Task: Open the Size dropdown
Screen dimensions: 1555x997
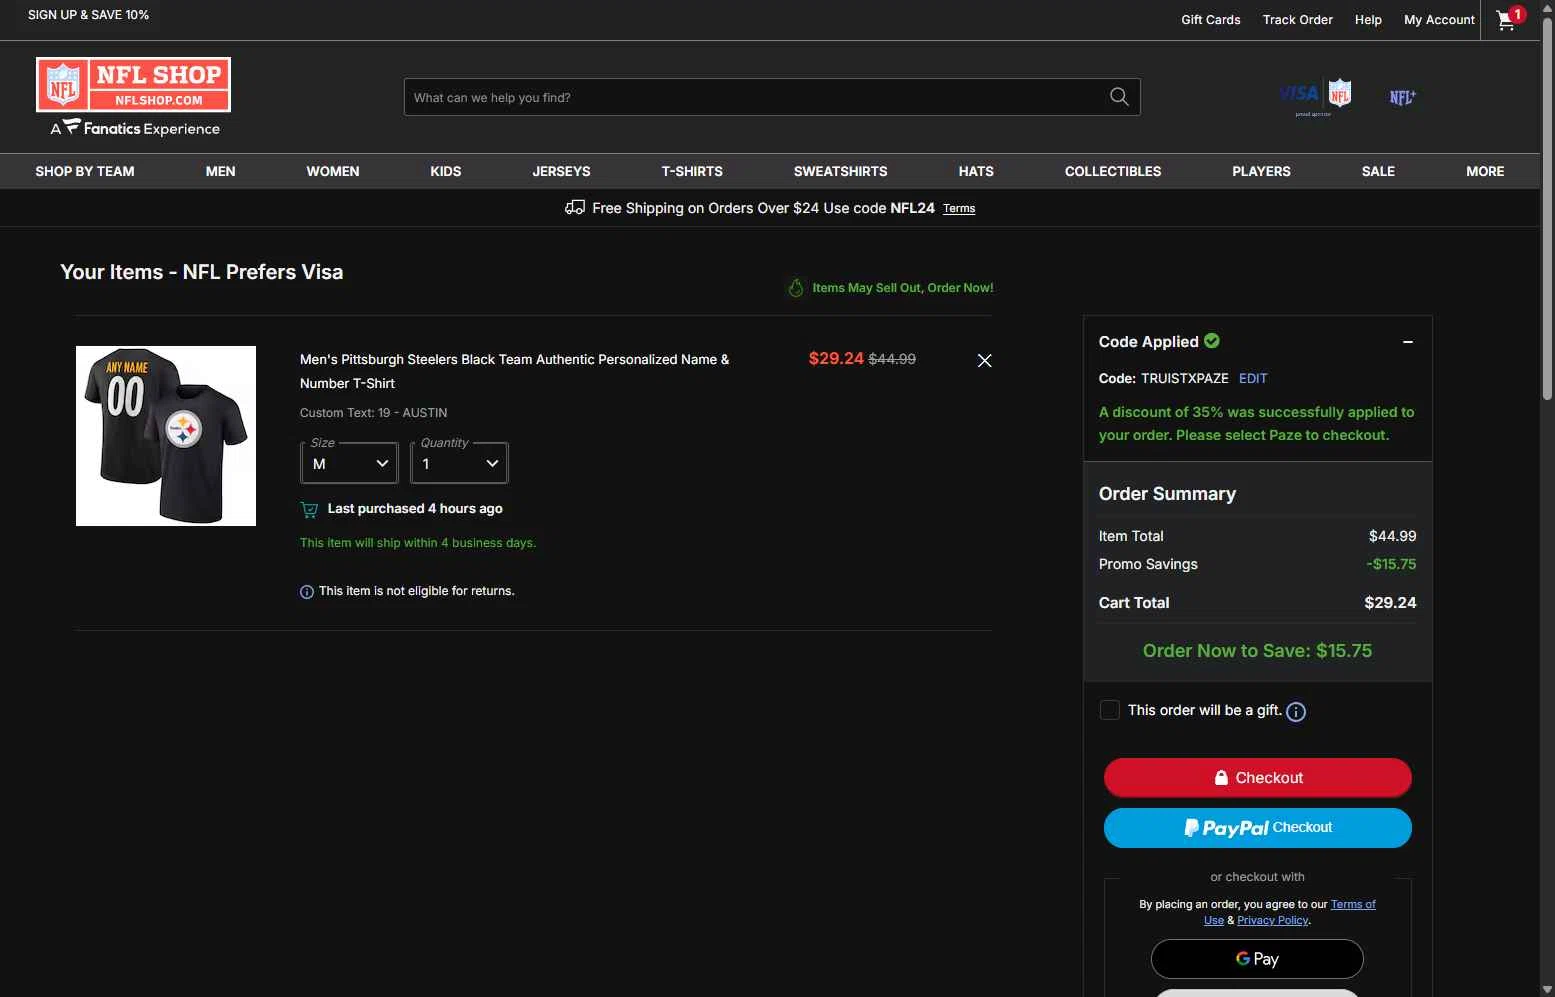Action: click(x=349, y=463)
